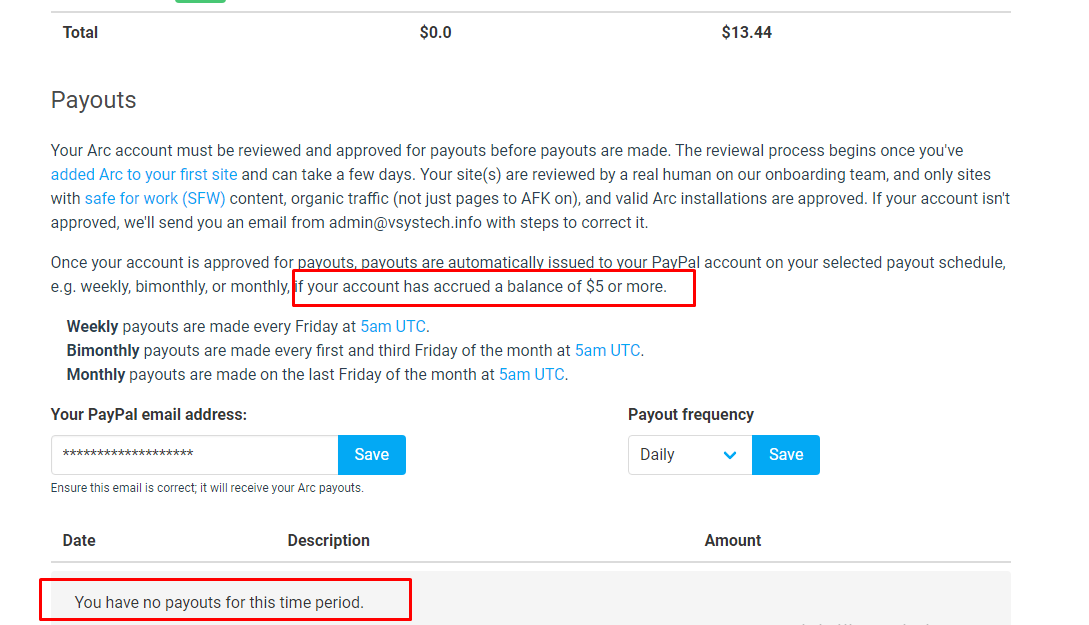Save the PayPal email address
The height and width of the screenshot is (625, 1089).
371,455
